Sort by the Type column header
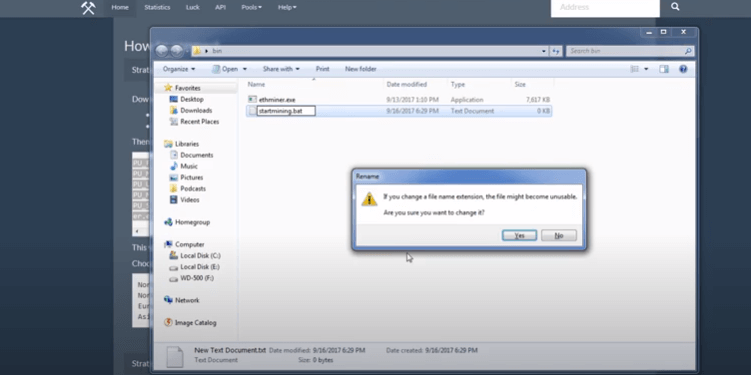The image size is (751, 375). pyautogui.click(x=458, y=84)
